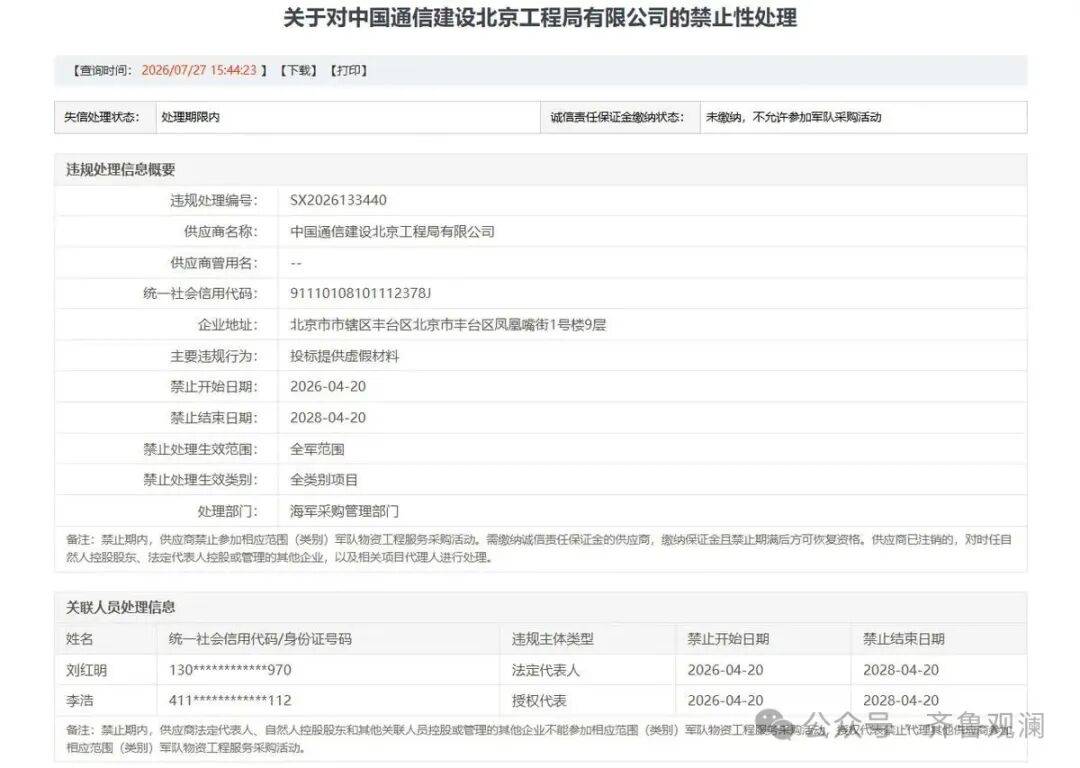Click the 关联人员处理信息 section header
Image resolution: width=1080 pixels, height=768 pixels.
coord(121,607)
